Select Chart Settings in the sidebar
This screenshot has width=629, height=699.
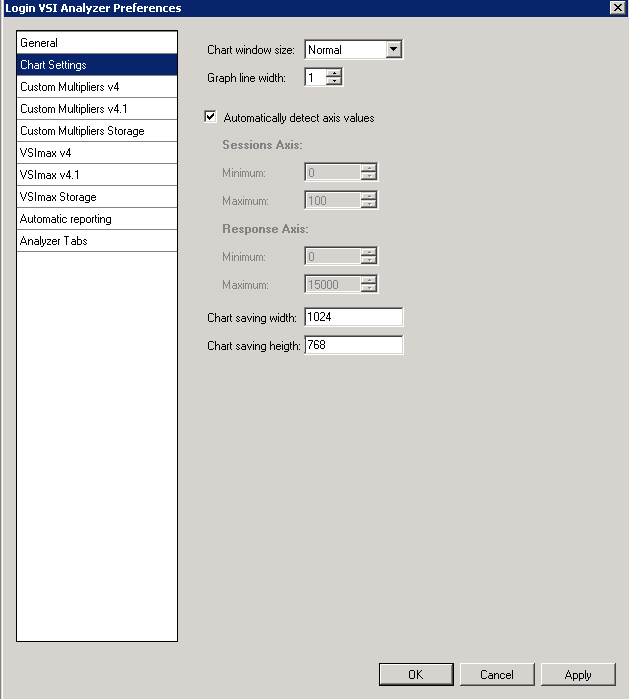click(x=97, y=65)
